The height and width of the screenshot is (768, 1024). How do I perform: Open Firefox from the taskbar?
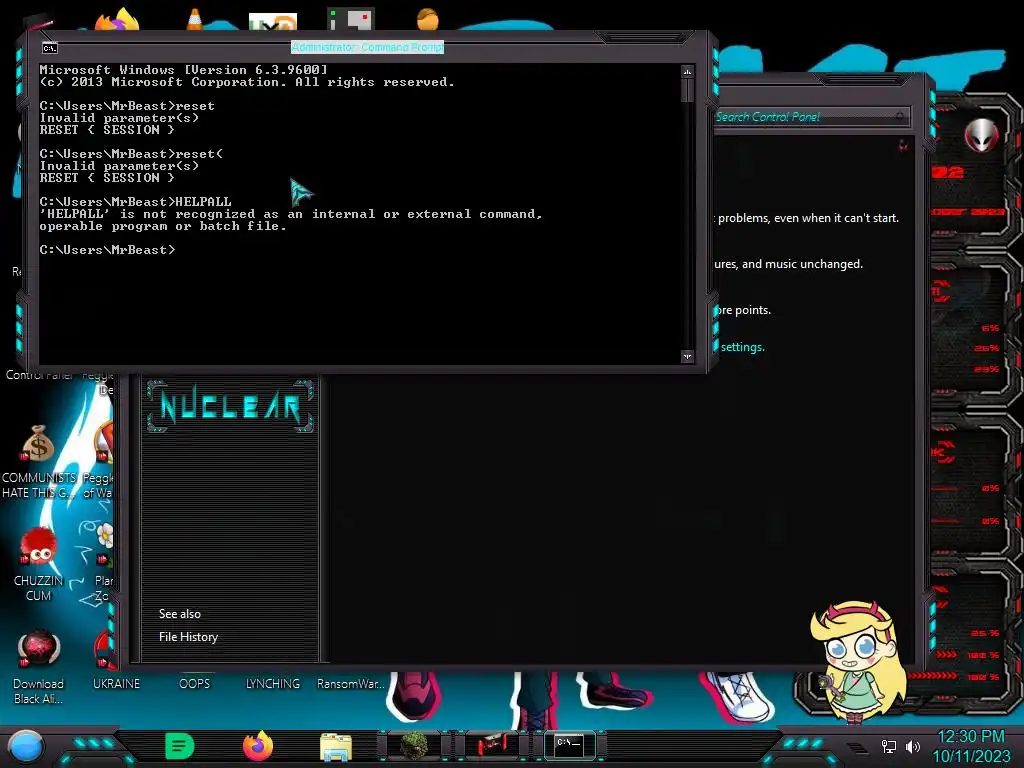[x=258, y=746]
